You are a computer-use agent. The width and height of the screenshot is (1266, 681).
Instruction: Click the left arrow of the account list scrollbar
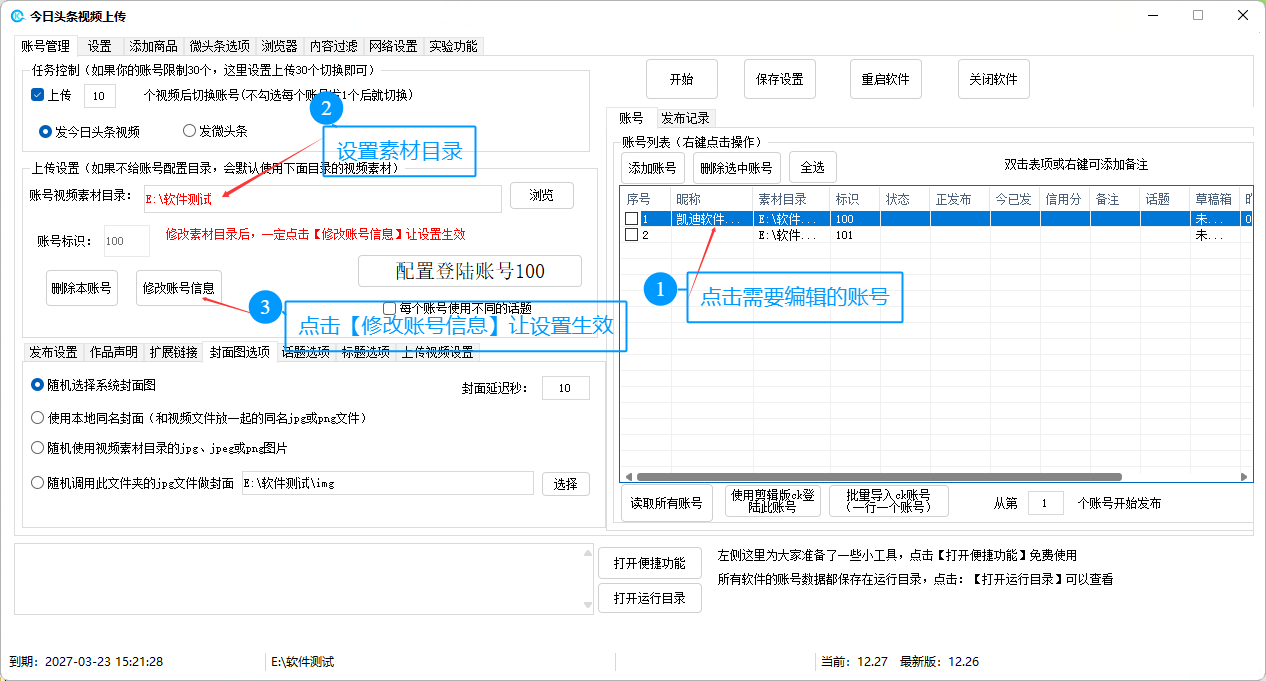629,477
